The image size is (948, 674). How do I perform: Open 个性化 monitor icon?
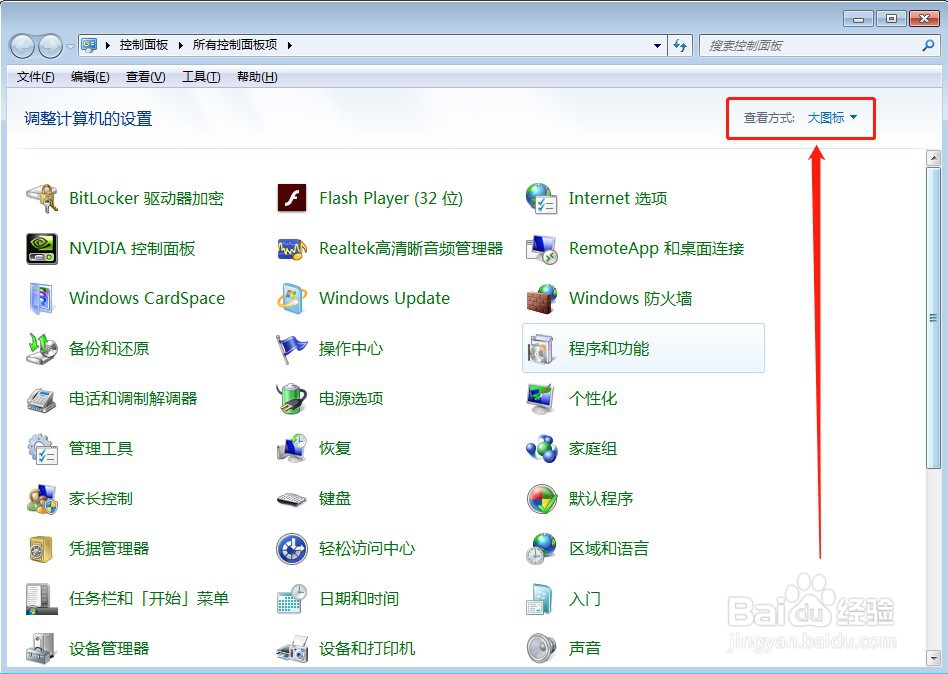(x=541, y=399)
